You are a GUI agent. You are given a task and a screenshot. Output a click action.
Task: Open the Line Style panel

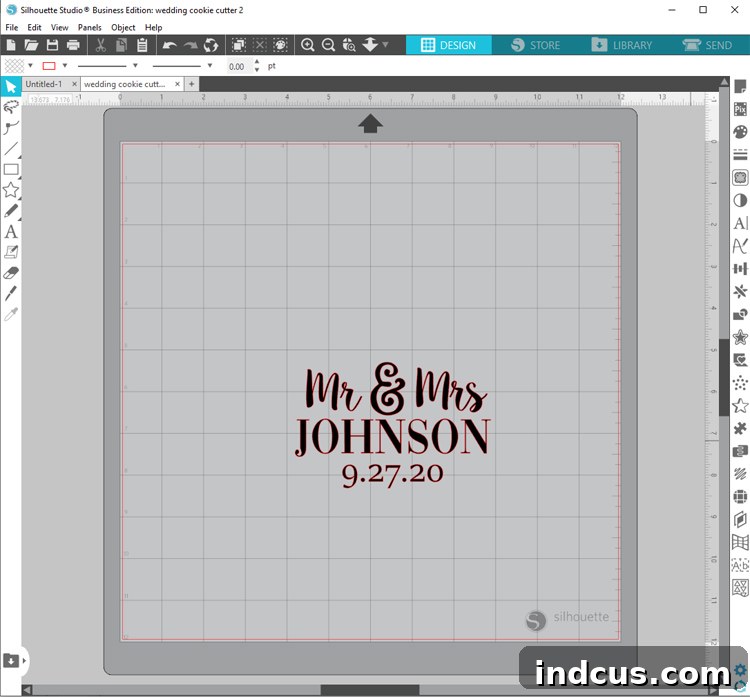pos(740,155)
